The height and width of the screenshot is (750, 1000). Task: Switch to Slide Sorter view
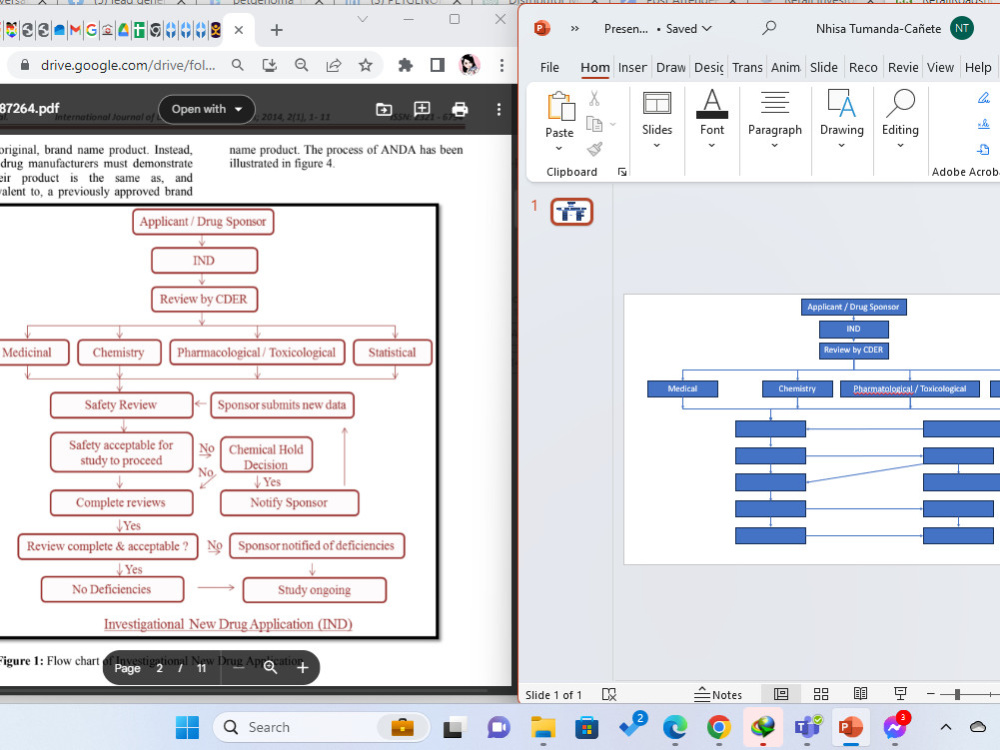click(x=821, y=694)
